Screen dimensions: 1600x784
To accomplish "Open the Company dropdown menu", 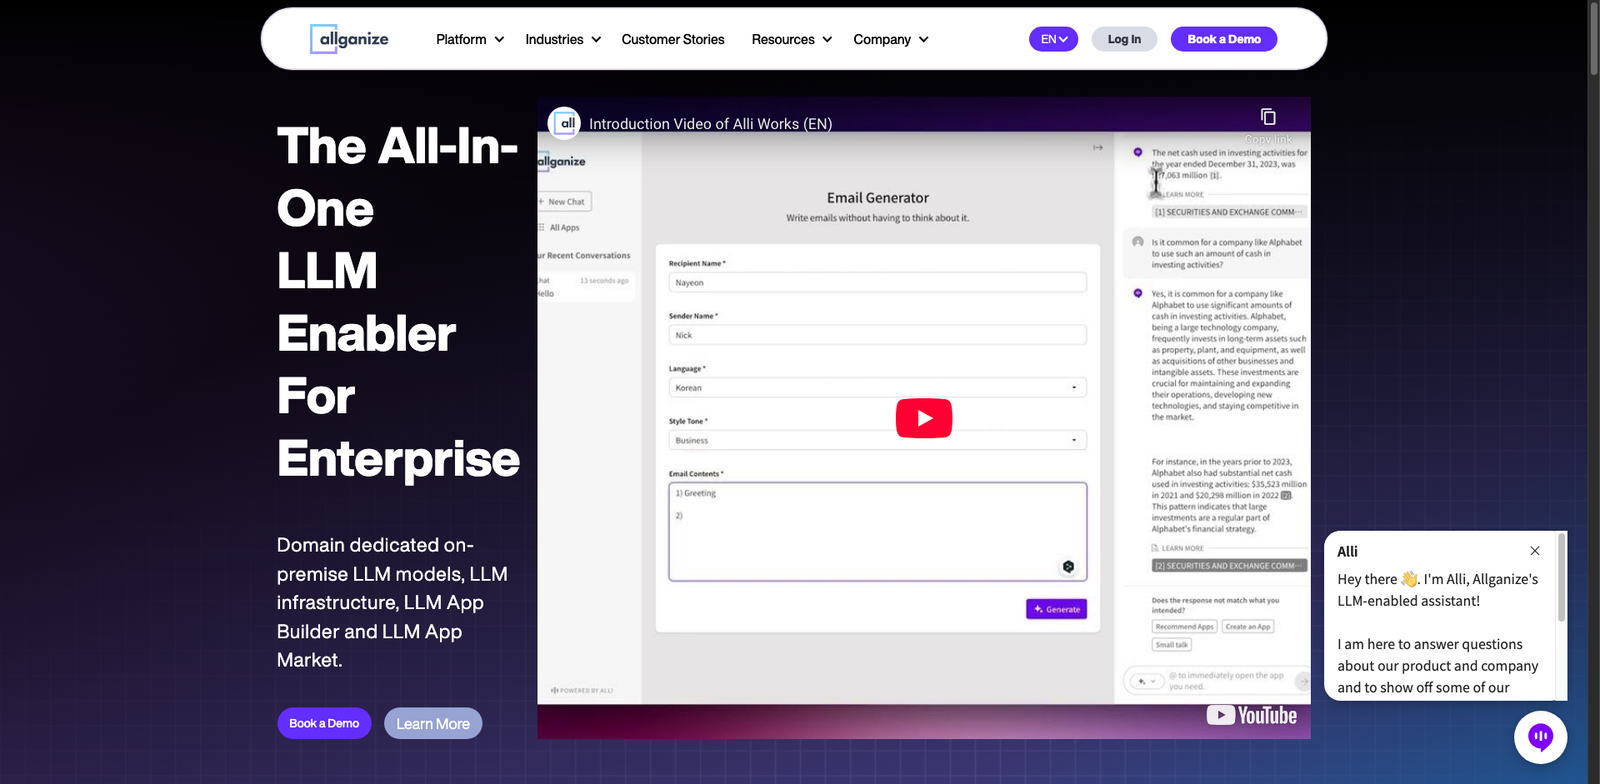I will 890,39.
